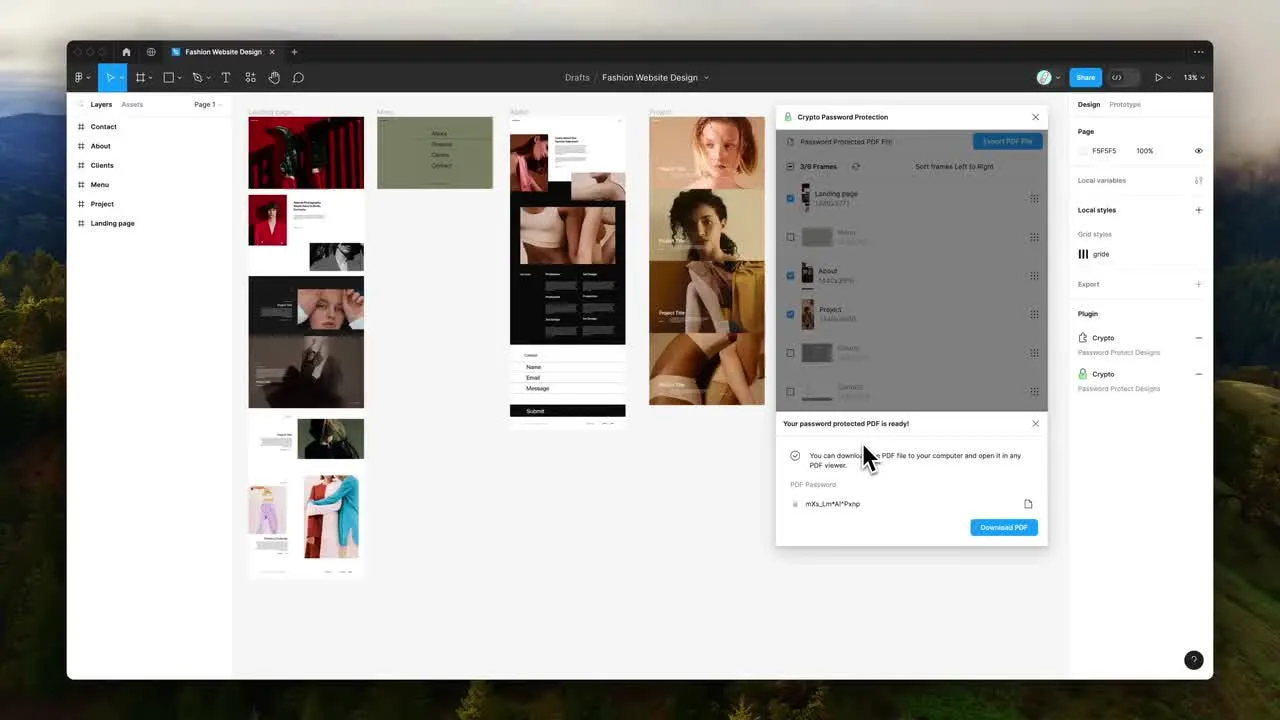Open local variables settings icon

click(1198, 181)
